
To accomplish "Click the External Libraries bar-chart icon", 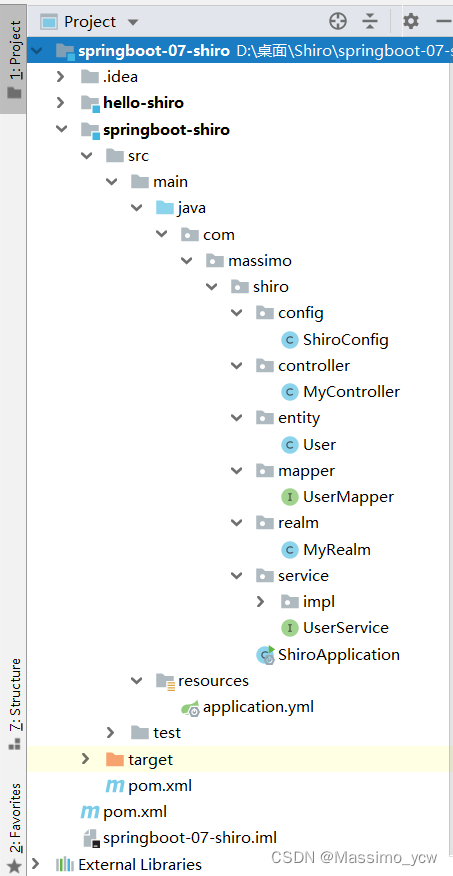I will [65, 865].
